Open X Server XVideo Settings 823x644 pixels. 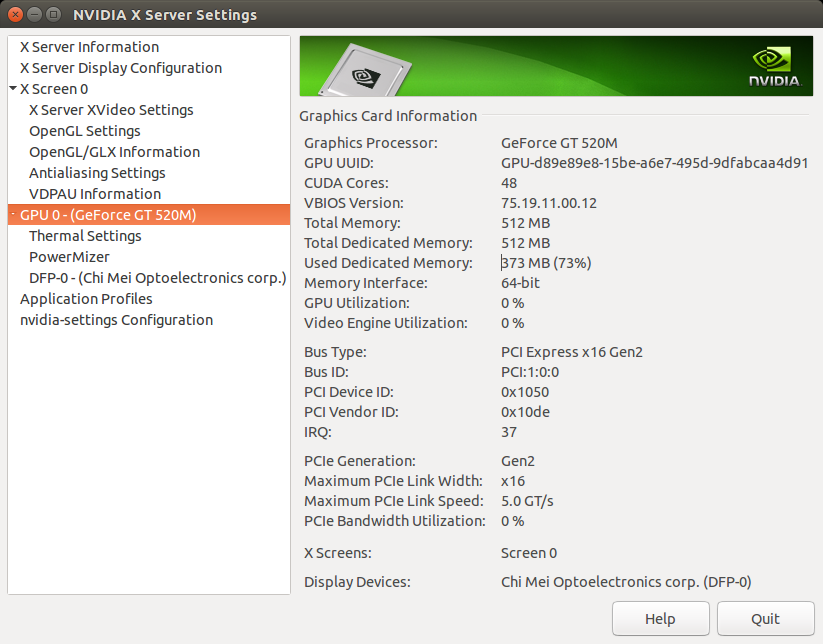[111, 110]
